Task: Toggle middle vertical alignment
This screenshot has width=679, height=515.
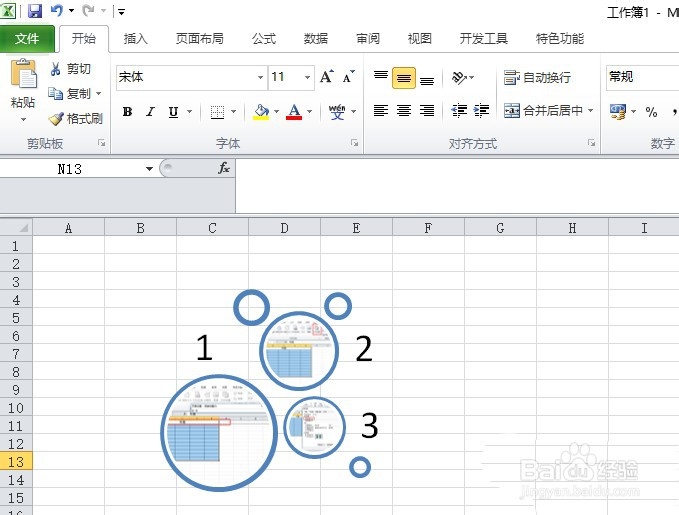Action: click(404, 78)
